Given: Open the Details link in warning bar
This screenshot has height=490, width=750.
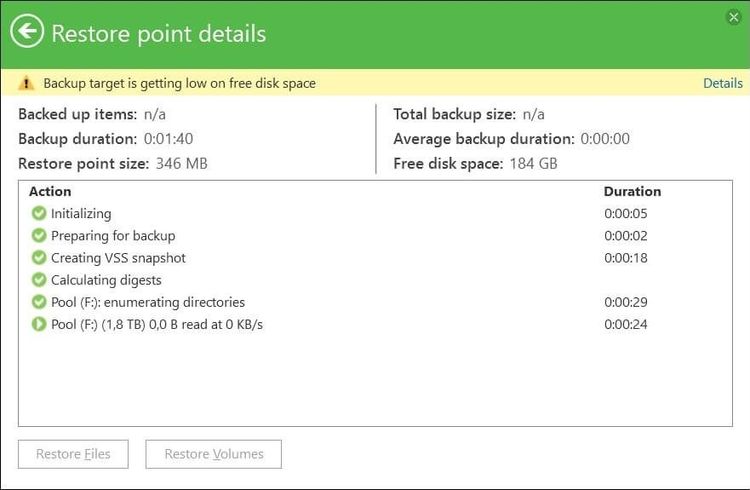Looking at the screenshot, I should coord(722,83).
